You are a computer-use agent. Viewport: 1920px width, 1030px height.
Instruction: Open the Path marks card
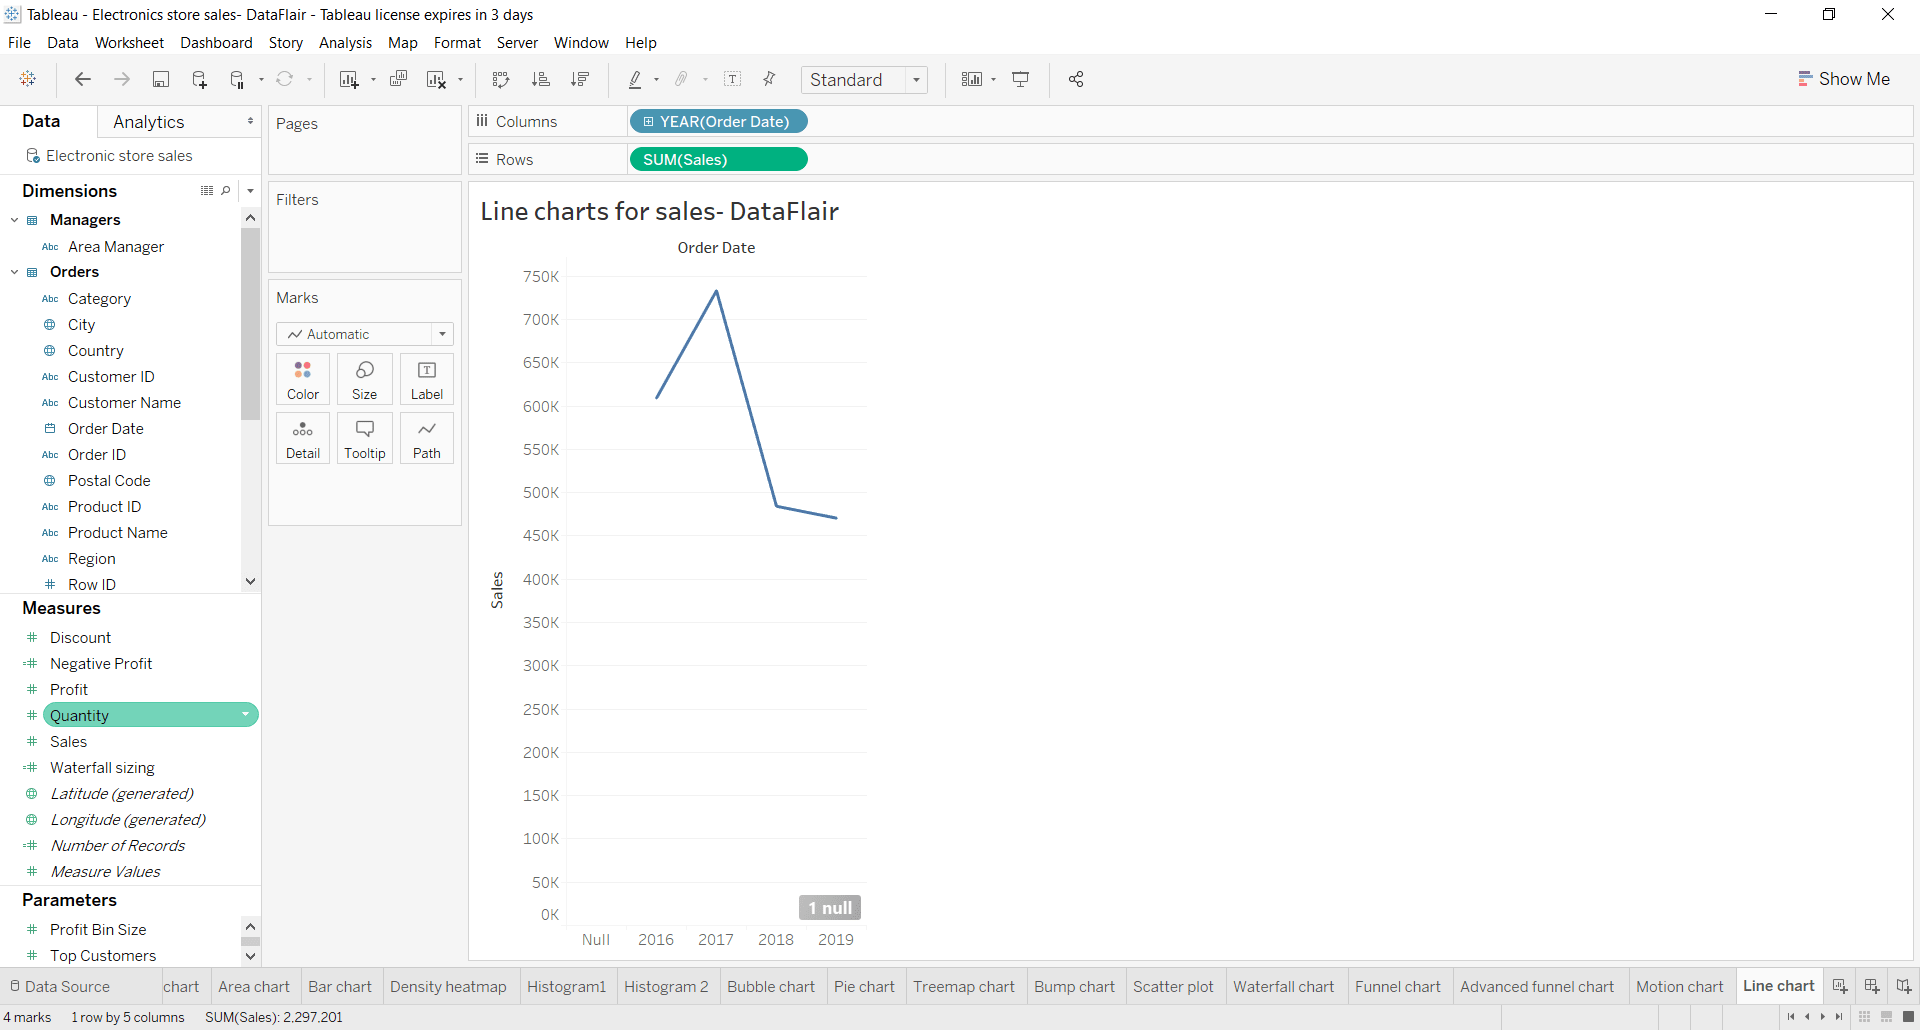click(x=427, y=438)
